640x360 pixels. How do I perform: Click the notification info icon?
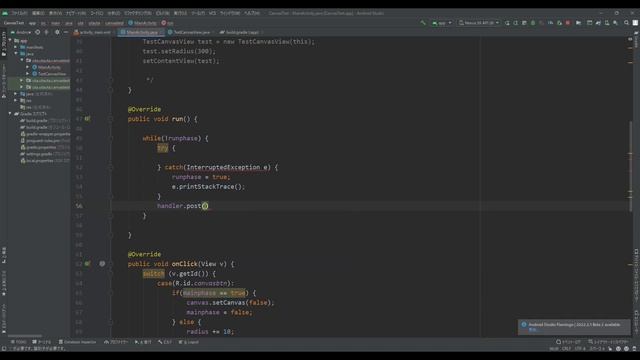point(524,324)
